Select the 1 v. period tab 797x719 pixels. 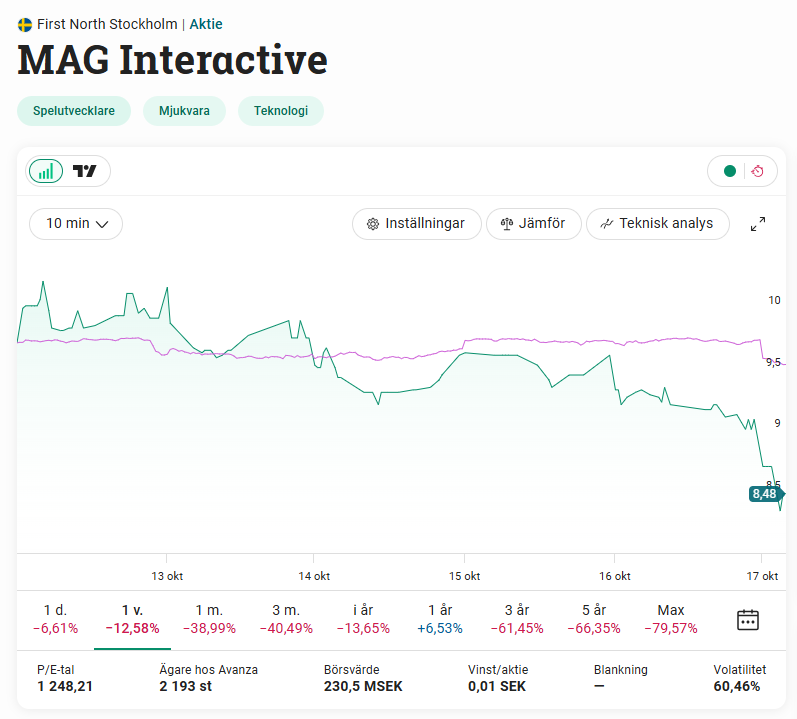[x=133, y=619]
